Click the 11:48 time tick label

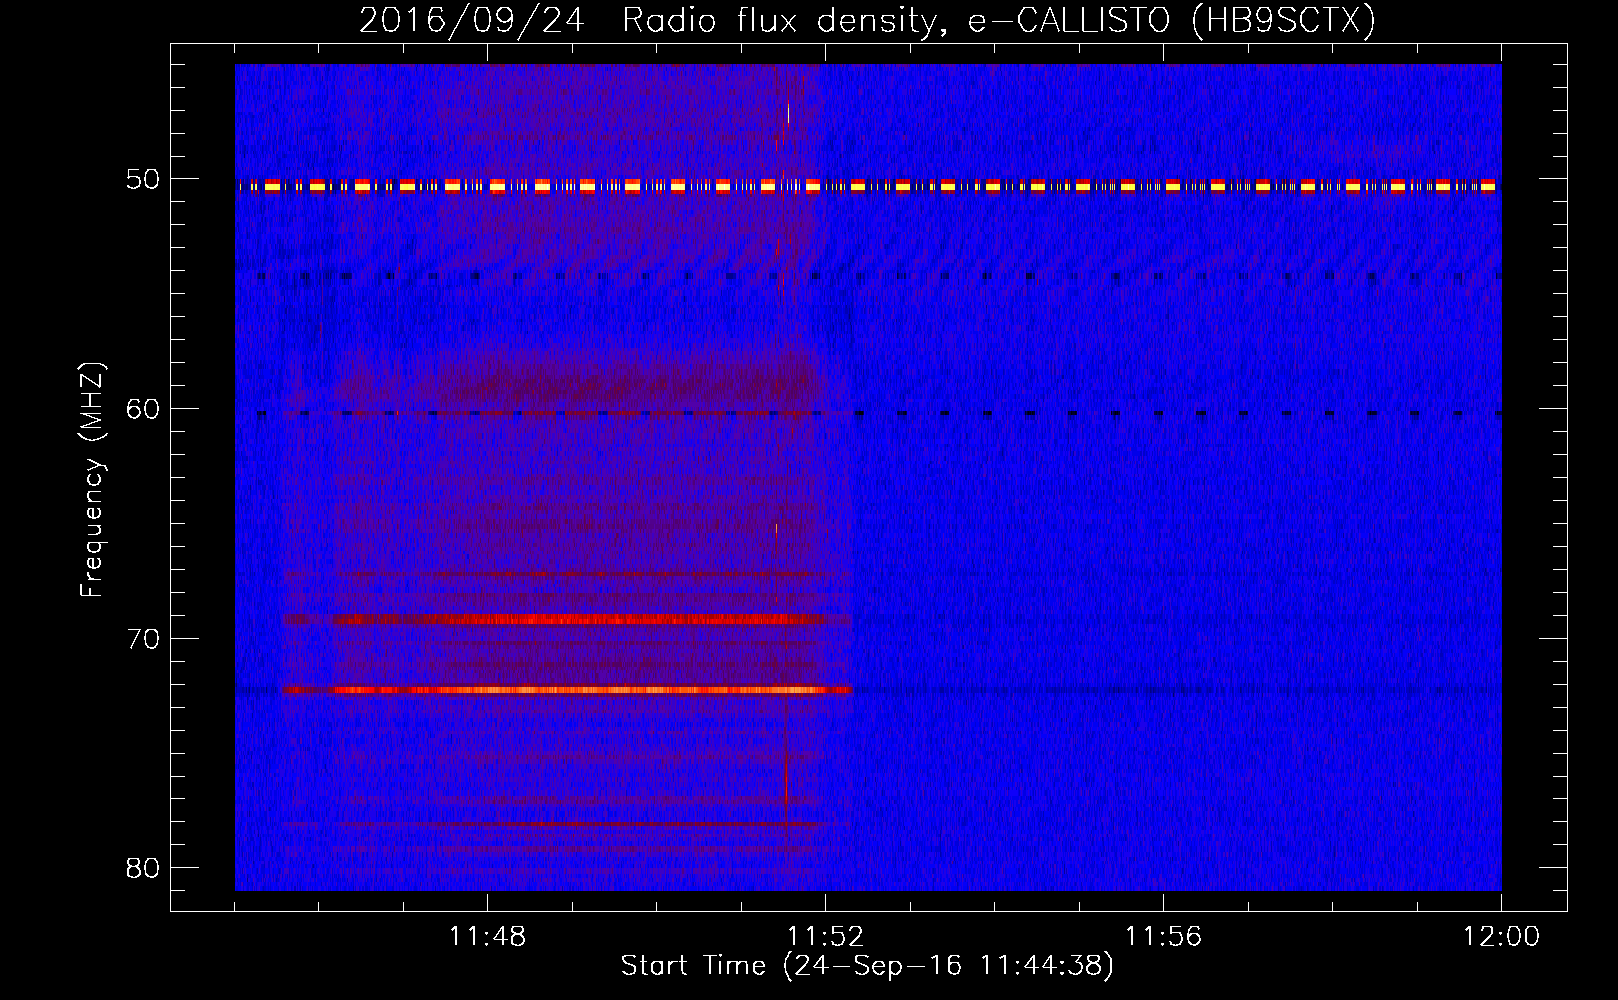(x=487, y=937)
